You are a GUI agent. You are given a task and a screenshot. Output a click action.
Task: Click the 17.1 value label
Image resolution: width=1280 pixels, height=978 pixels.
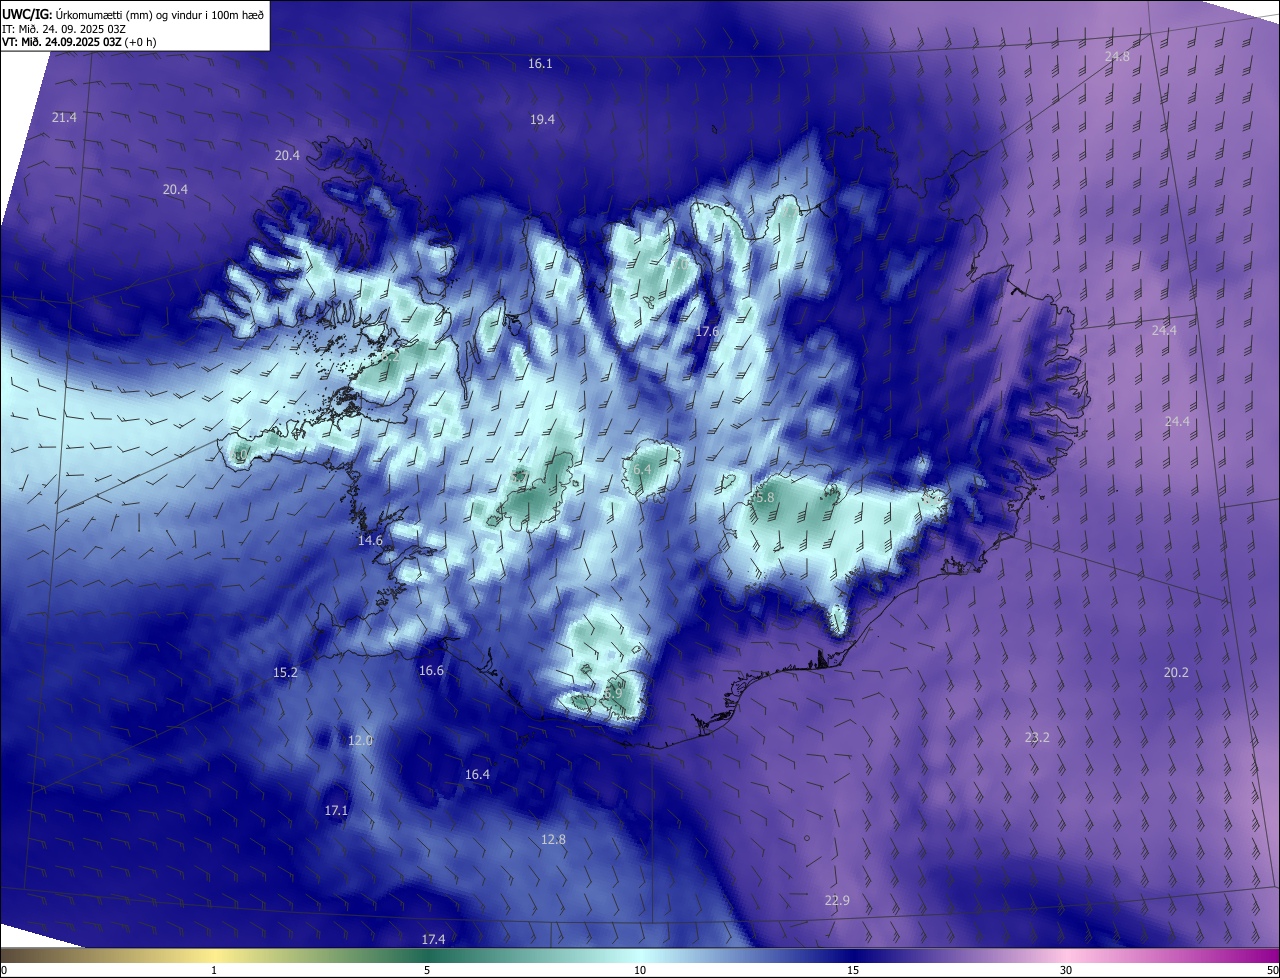click(x=336, y=810)
